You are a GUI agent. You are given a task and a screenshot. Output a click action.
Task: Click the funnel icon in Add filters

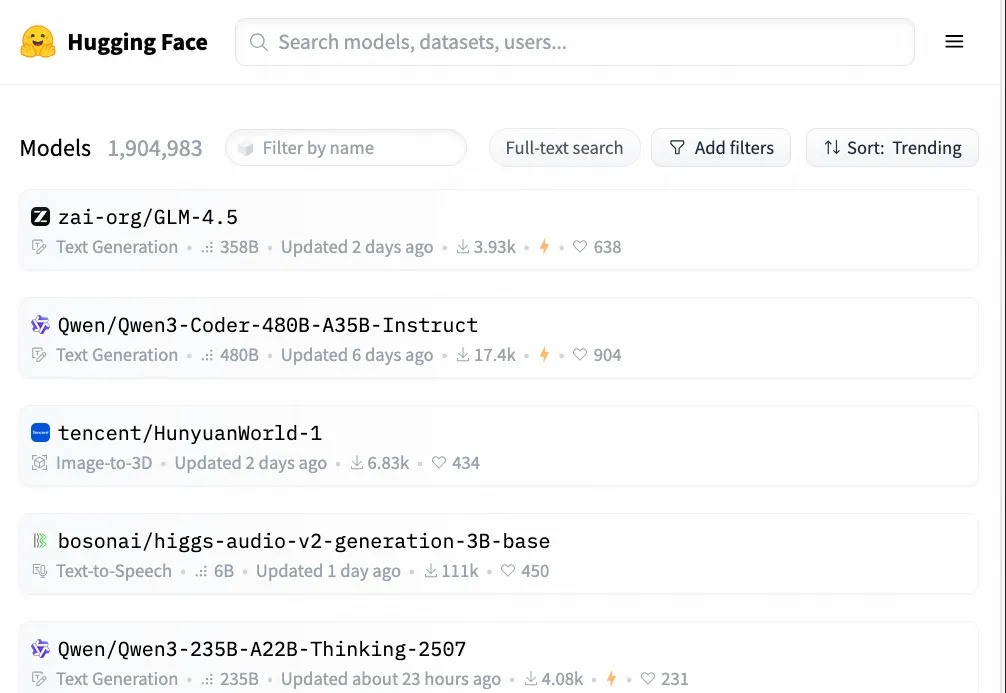tap(677, 148)
